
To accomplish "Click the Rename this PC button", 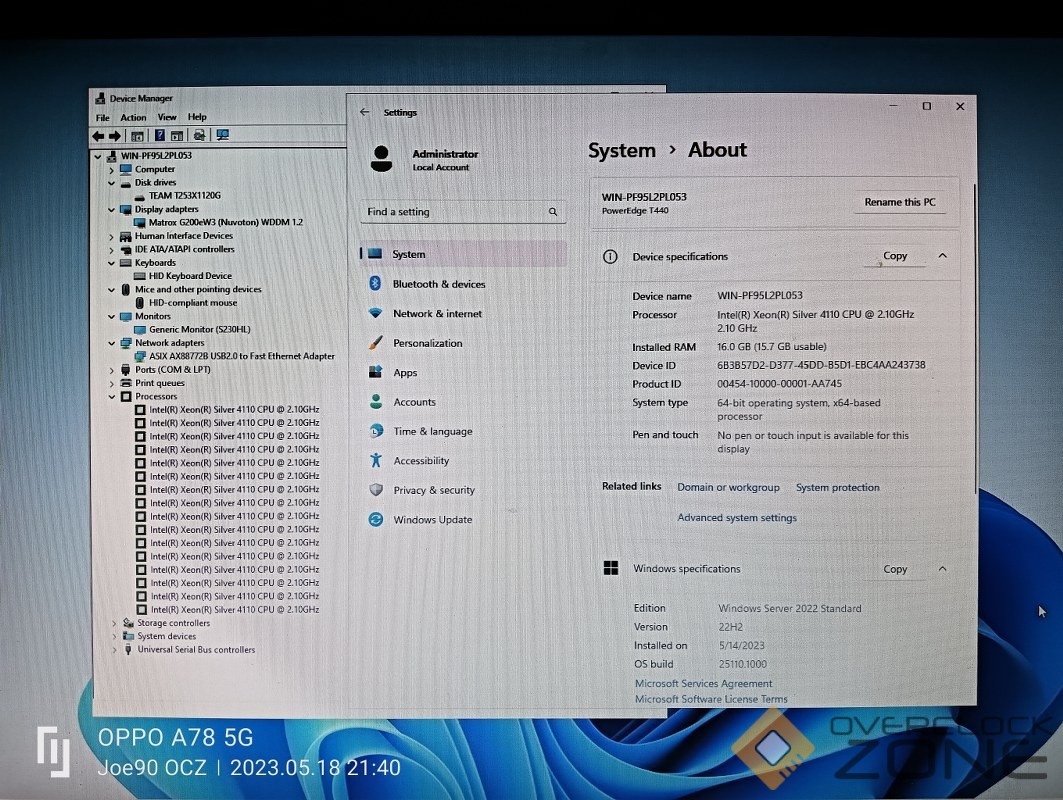I will point(900,202).
